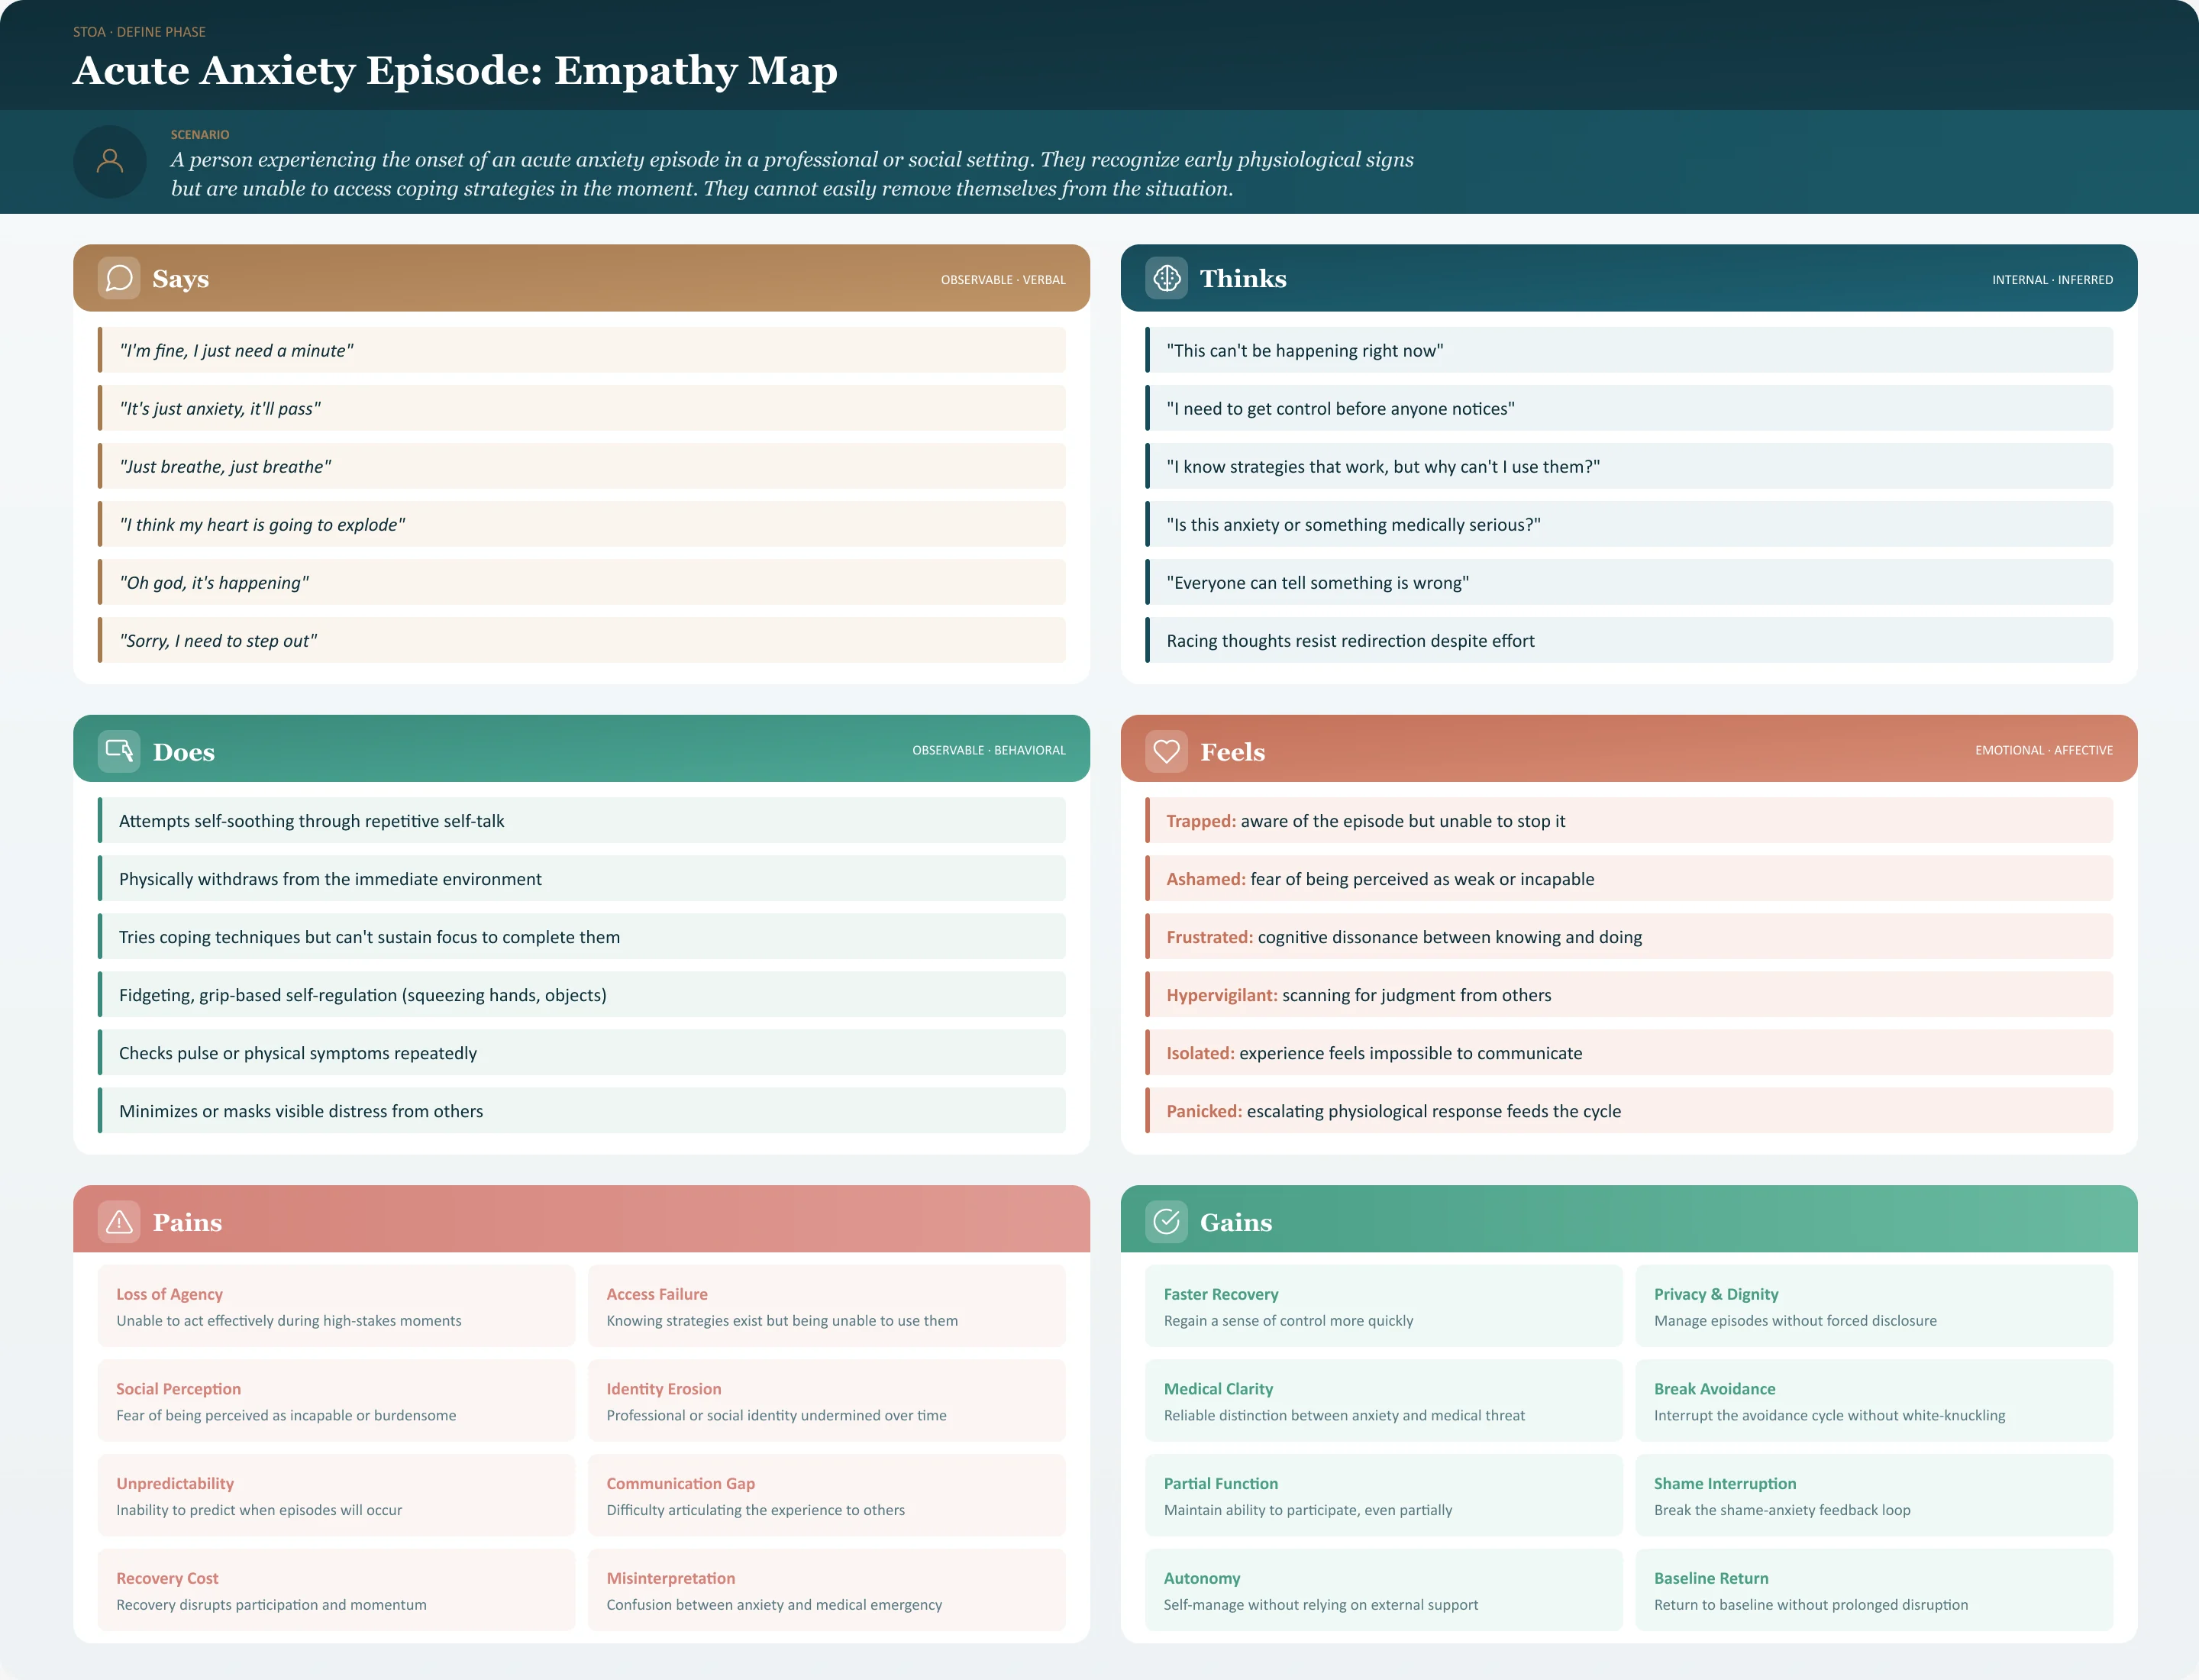Click "Physically withdraws from the immediate environment"
The height and width of the screenshot is (1680, 2199).
point(582,878)
